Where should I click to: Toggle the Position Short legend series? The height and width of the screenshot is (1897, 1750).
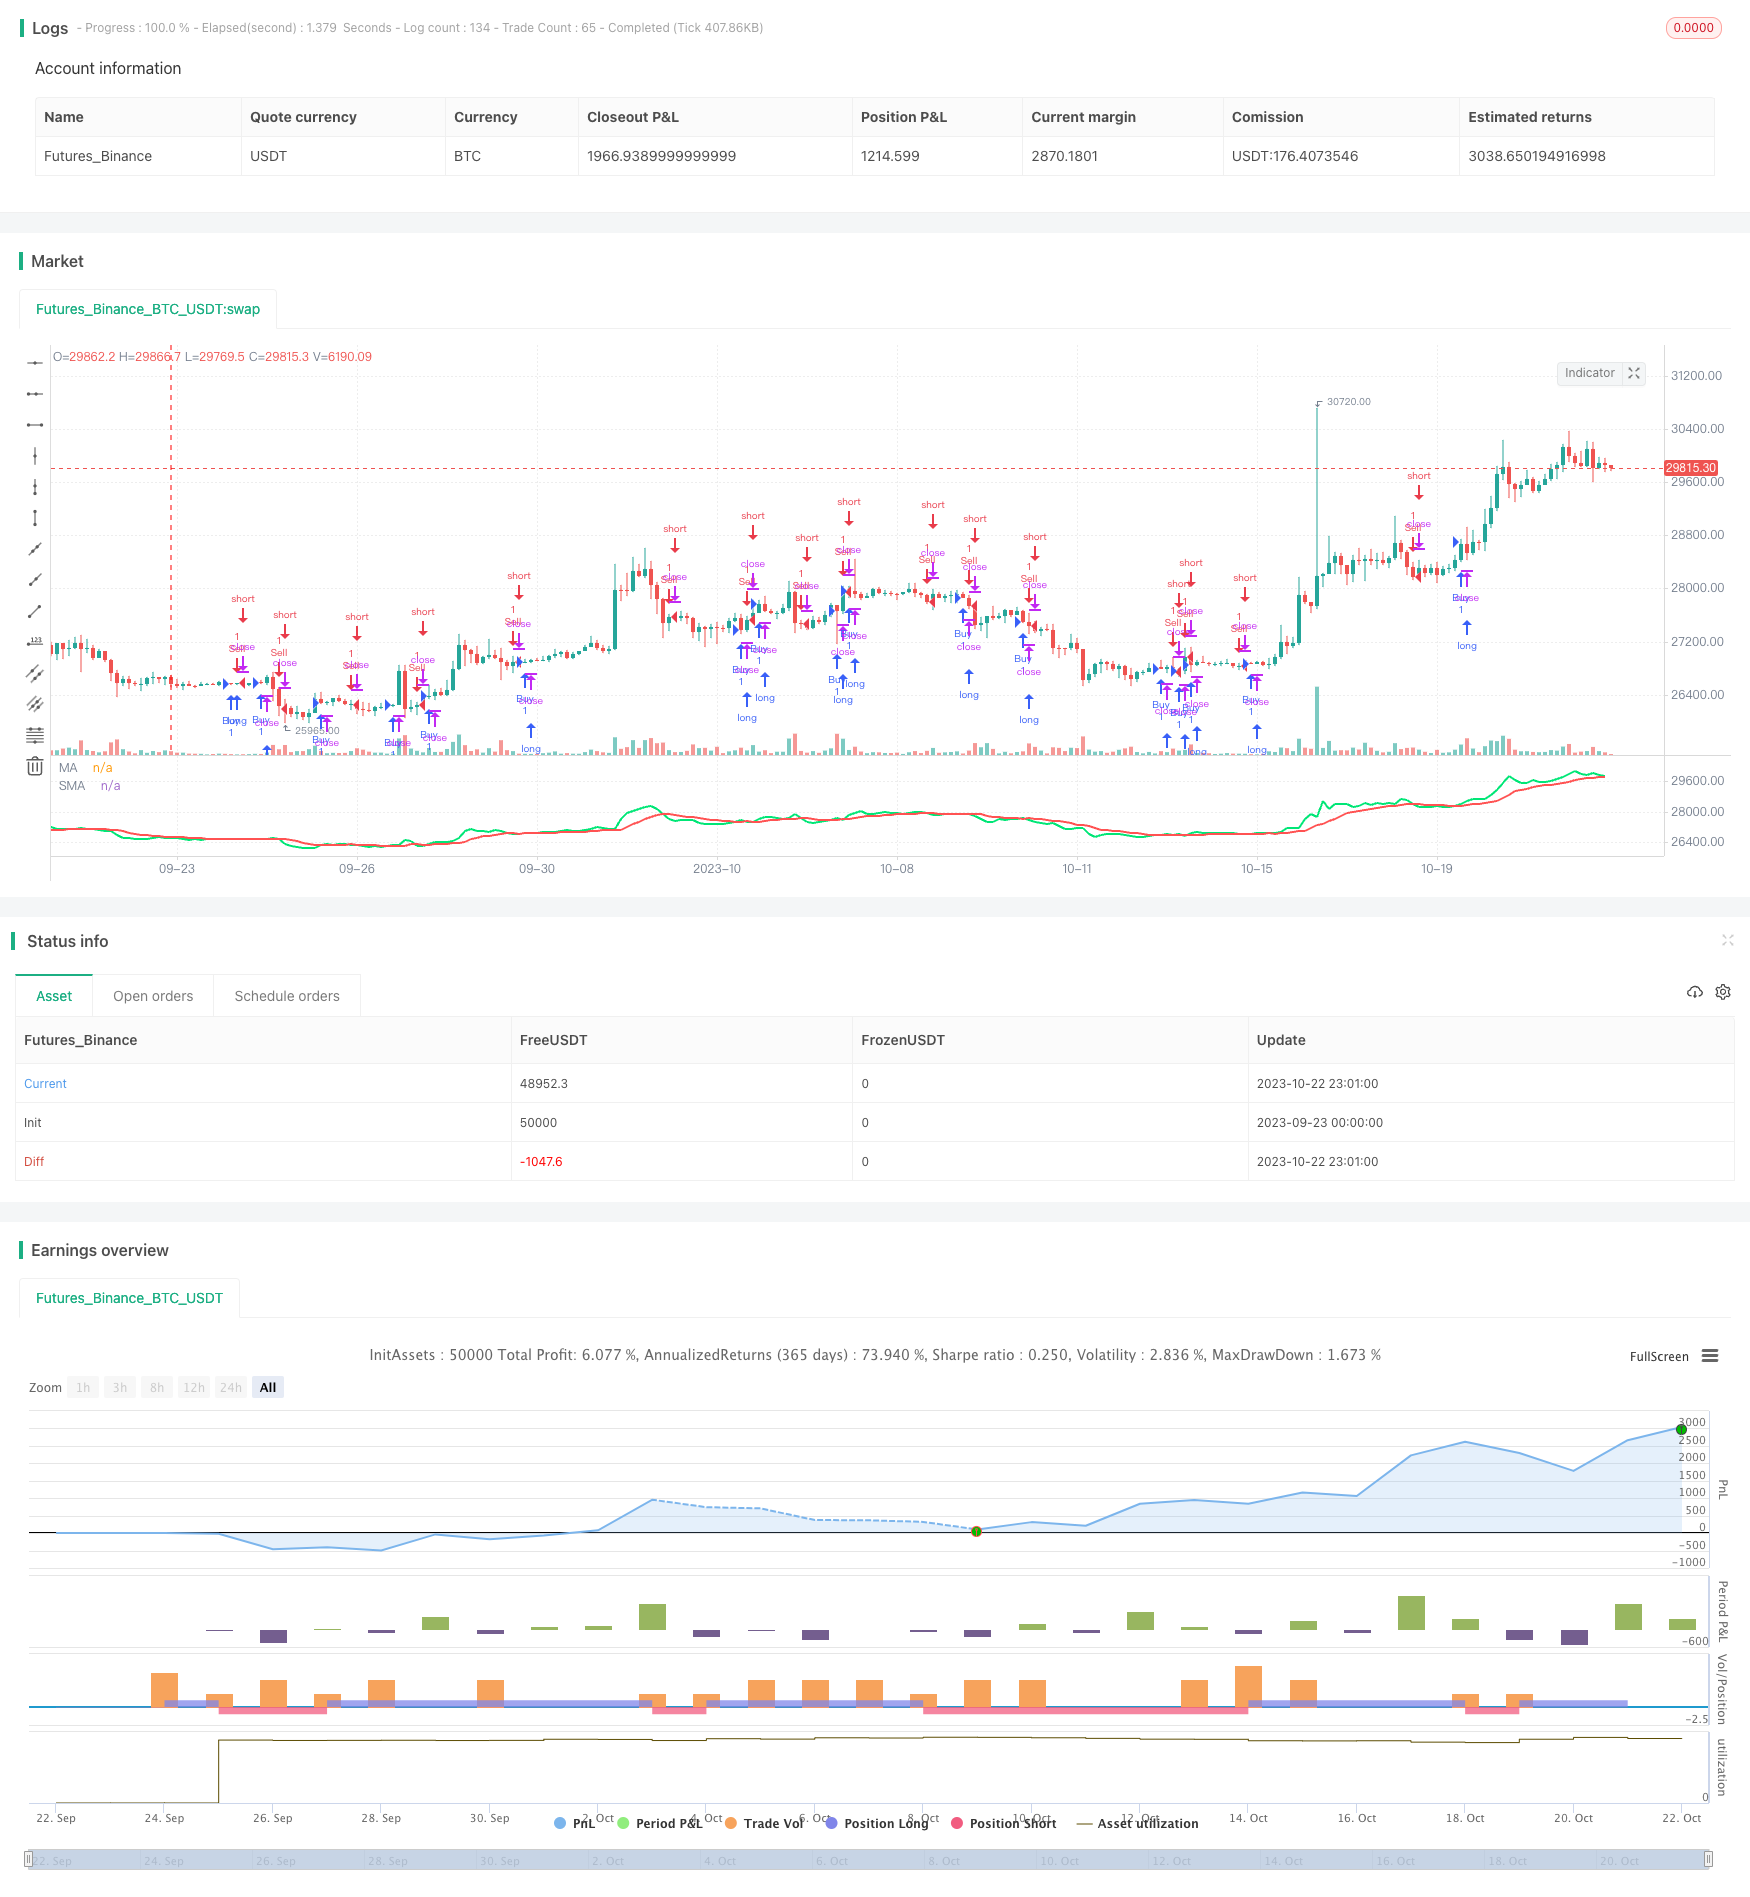[x=1003, y=1823]
